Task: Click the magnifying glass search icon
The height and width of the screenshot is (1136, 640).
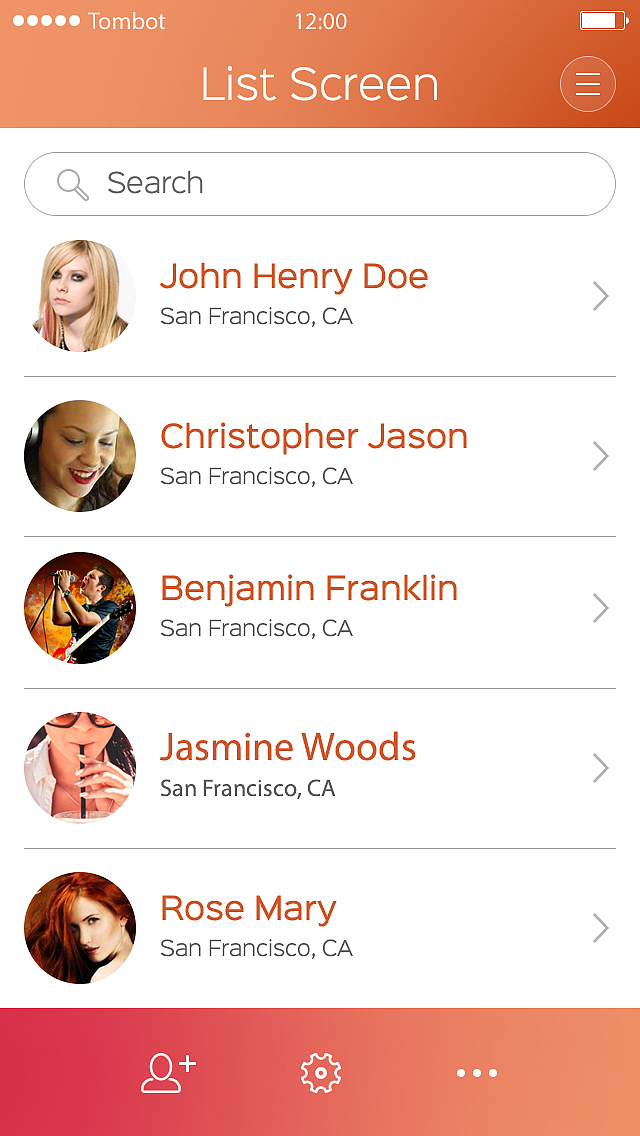Action: [73, 184]
